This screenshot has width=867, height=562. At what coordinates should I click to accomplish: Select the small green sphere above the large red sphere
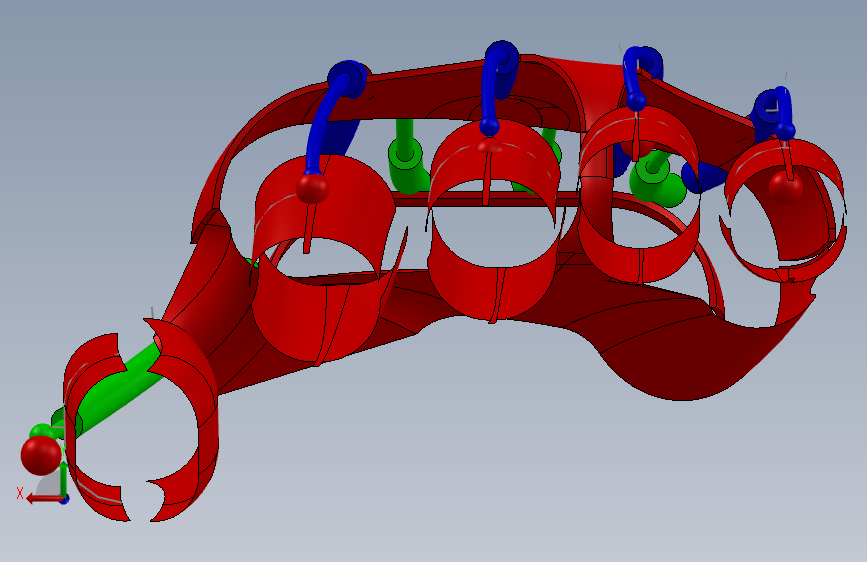click(41, 430)
